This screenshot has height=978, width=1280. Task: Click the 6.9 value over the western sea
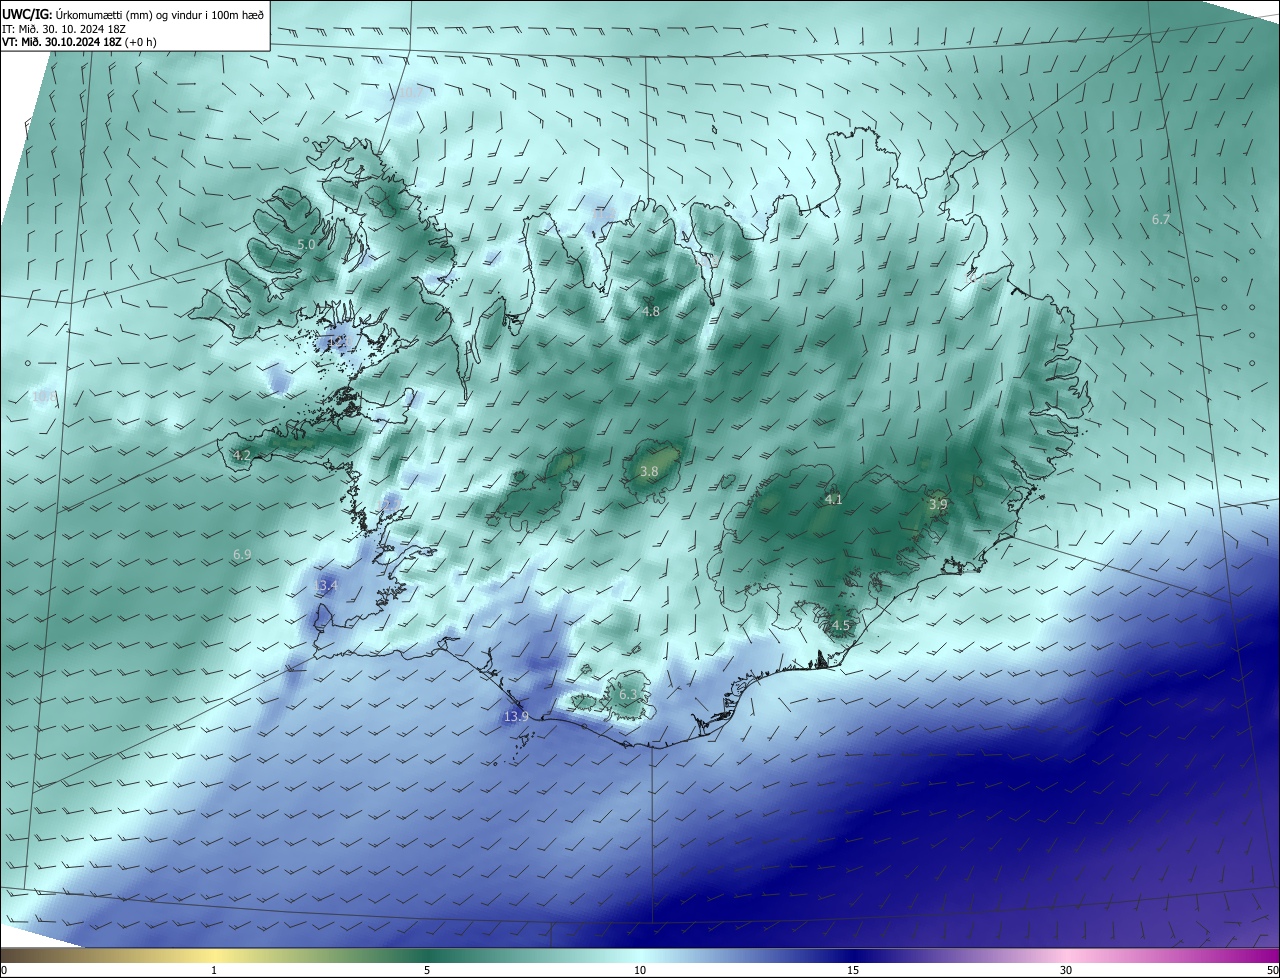pyautogui.click(x=242, y=554)
